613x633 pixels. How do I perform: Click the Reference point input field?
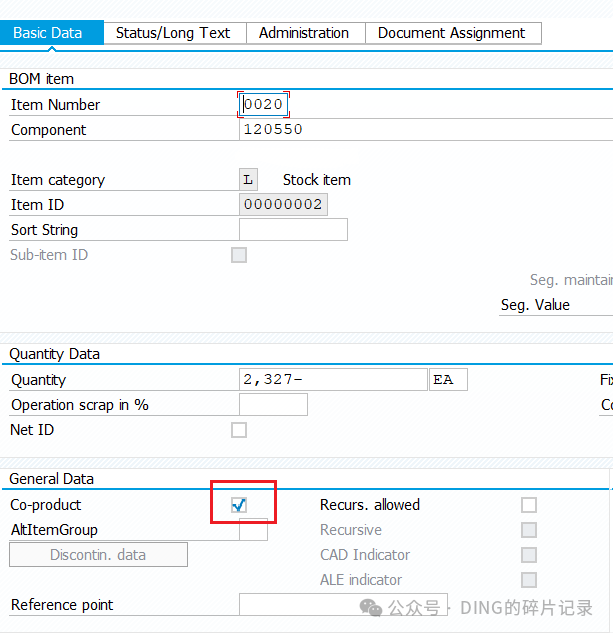coord(343,604)
